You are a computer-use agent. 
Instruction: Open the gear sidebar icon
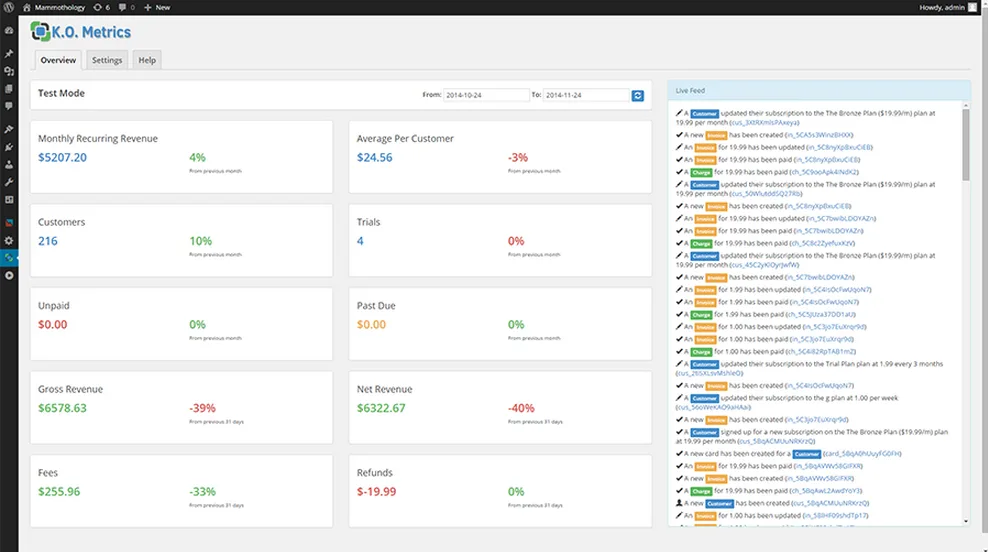click(x=9, y=240)
